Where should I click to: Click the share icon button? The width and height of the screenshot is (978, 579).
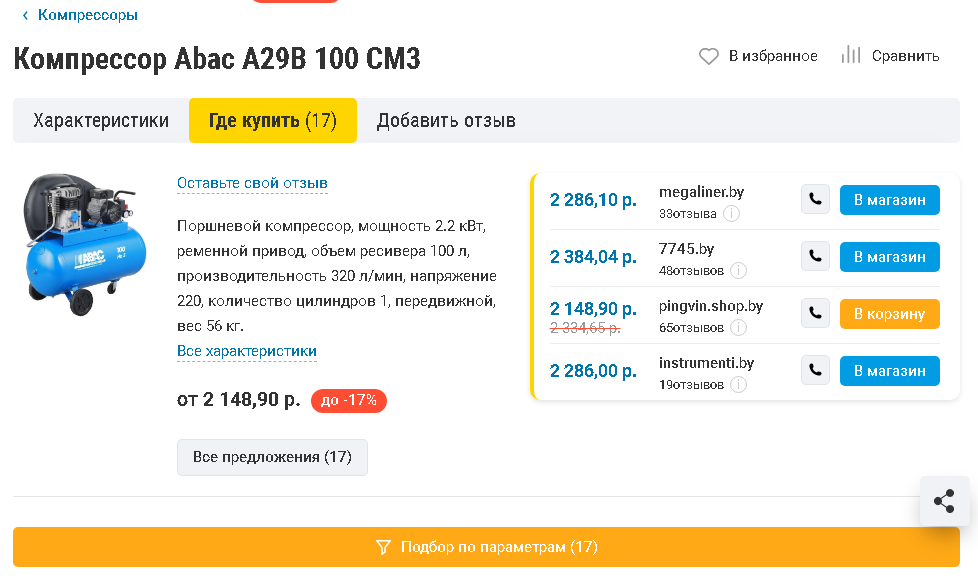coord(944,501)
